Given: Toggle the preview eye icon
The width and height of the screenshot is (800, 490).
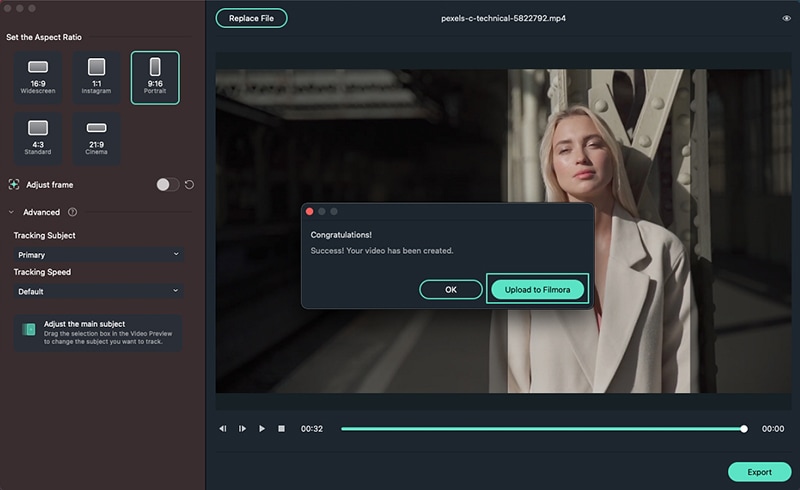Looking at the screenshot, I should tap(786, 18).
